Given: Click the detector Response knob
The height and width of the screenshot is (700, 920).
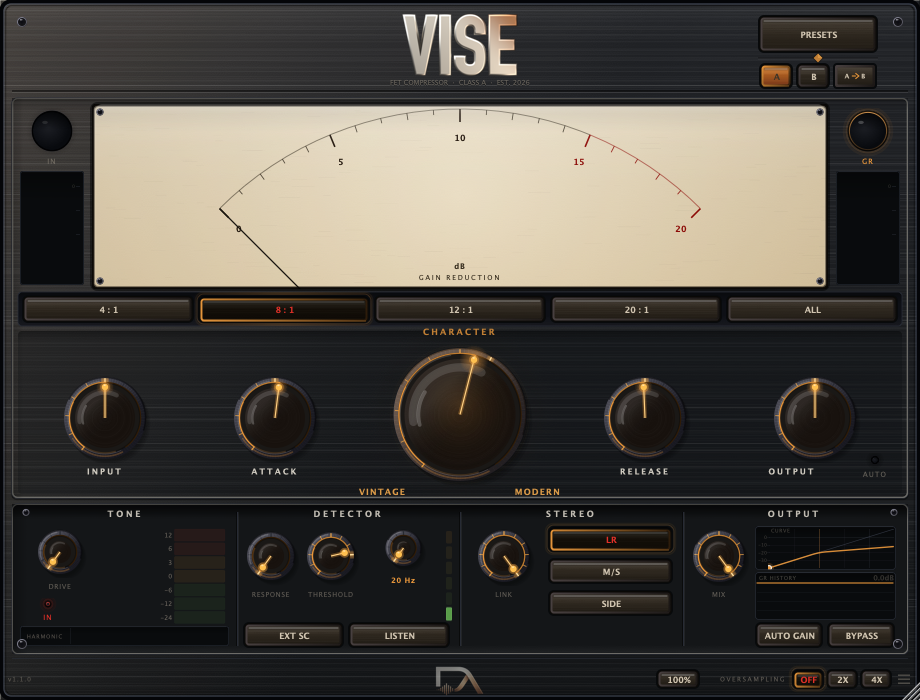Looking at the screenshot, I should coord(270,555).
